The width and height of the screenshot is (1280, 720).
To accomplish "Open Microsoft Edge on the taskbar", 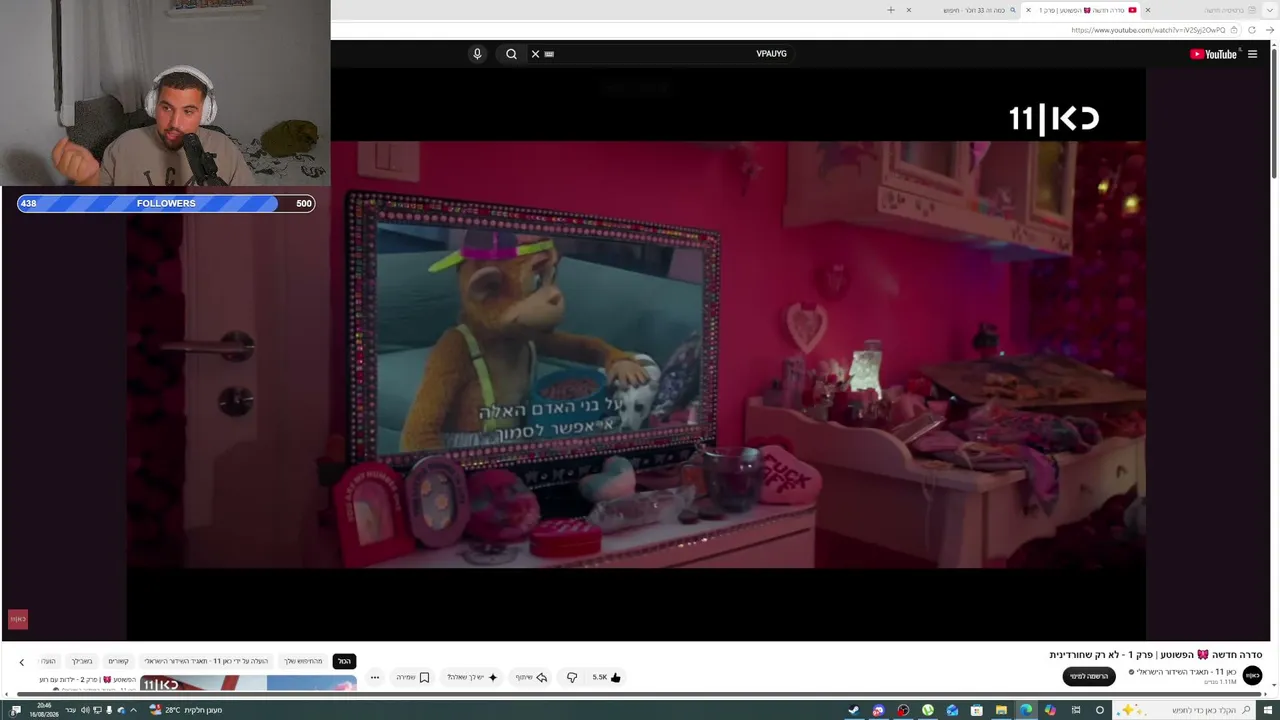I will [x=1026, y=710].
